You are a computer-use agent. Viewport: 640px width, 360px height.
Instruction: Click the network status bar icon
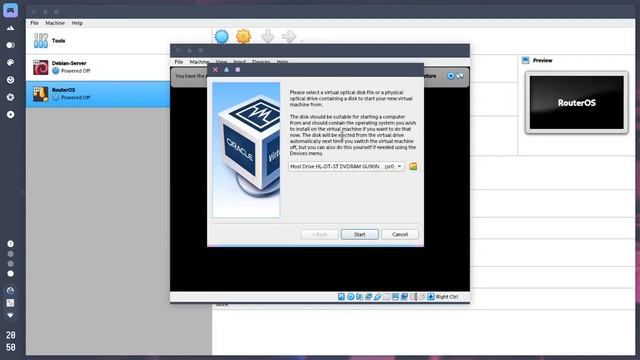(368, 297)
